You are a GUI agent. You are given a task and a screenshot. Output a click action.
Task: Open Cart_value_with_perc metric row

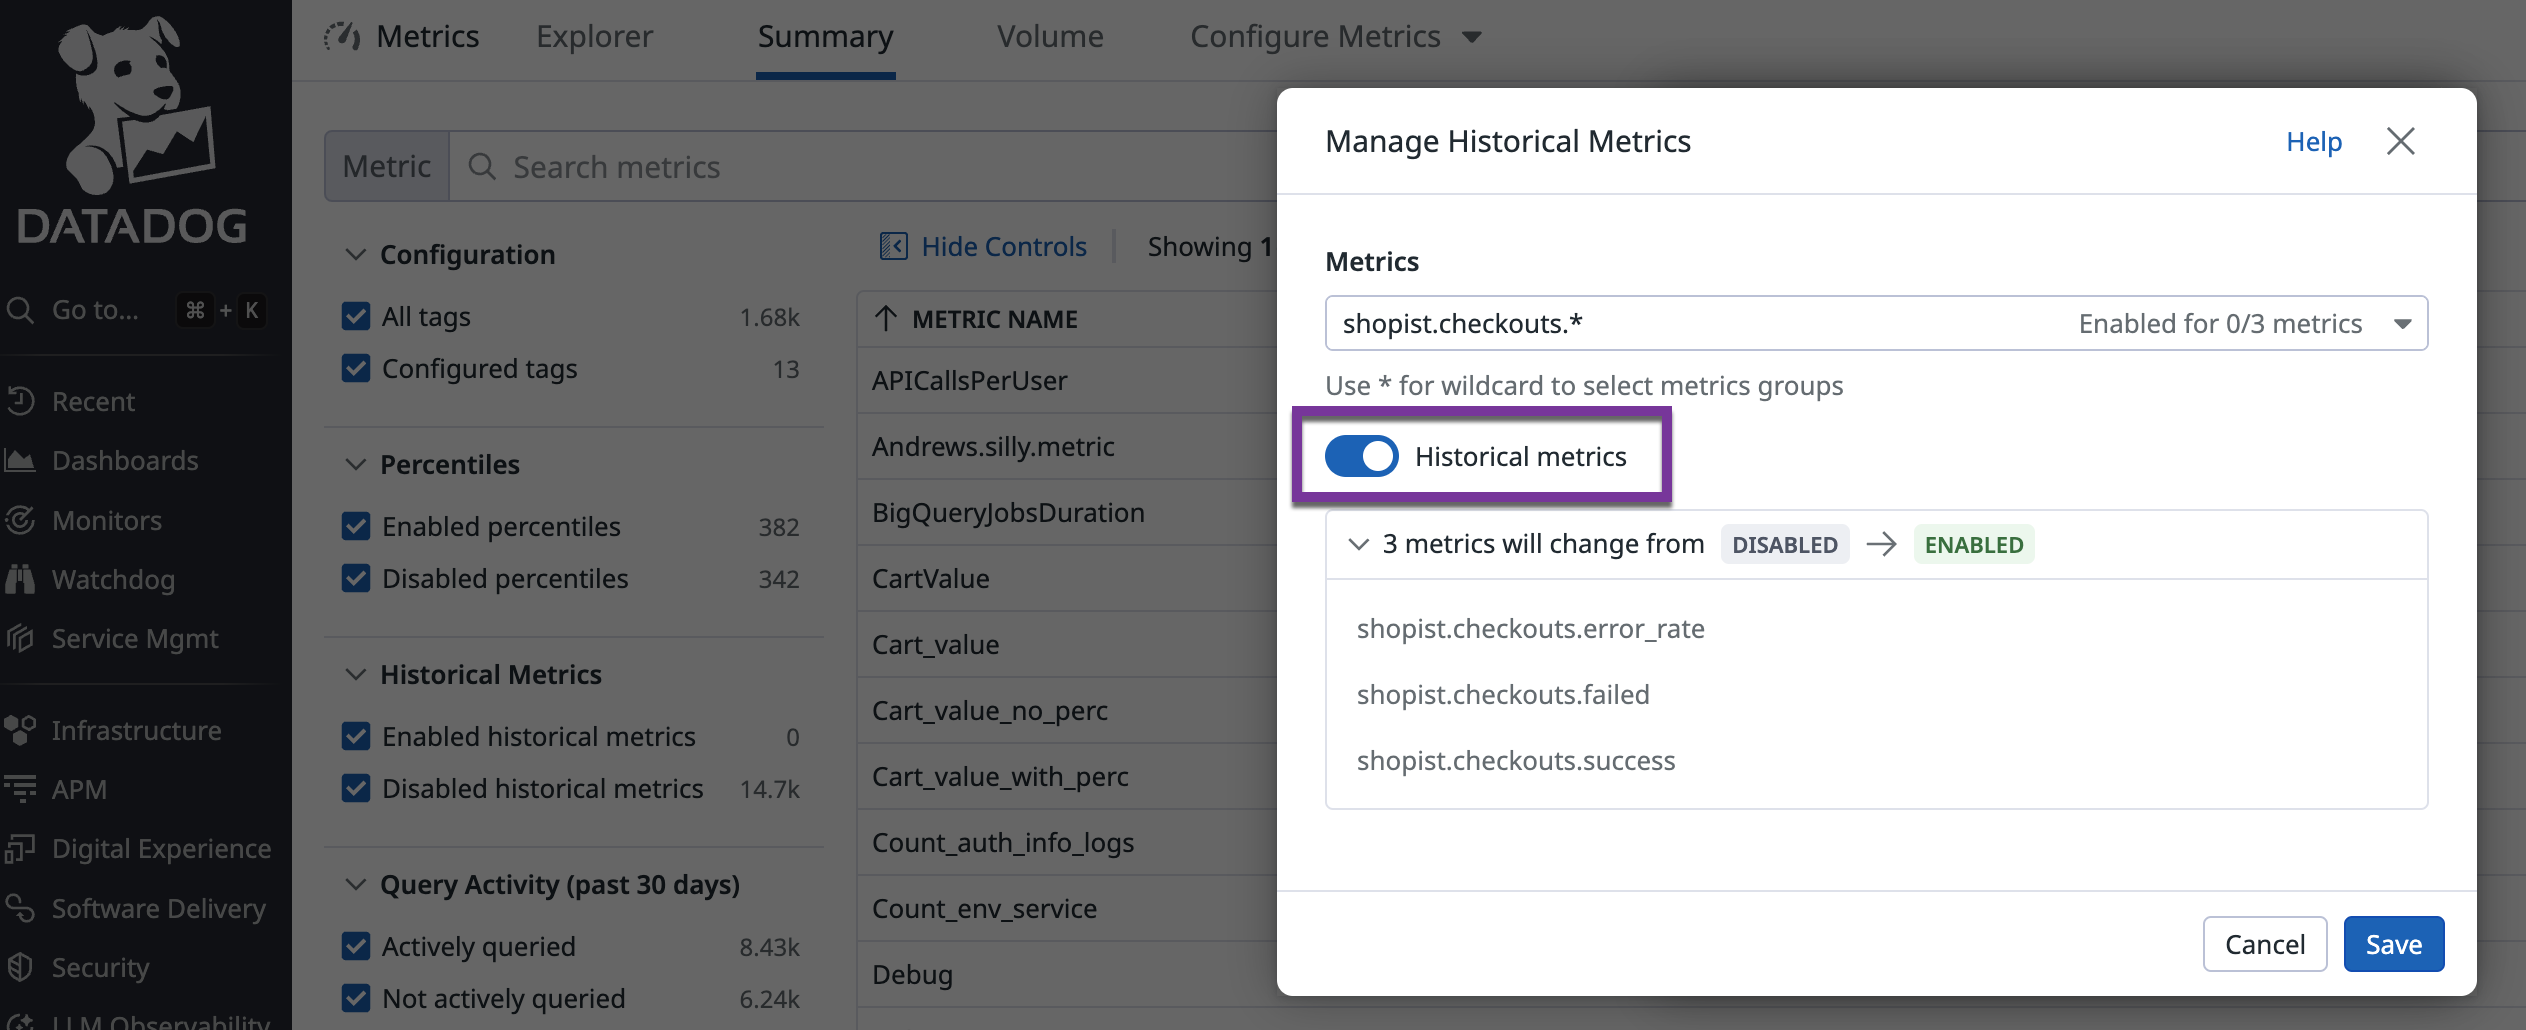[1066, 776]
